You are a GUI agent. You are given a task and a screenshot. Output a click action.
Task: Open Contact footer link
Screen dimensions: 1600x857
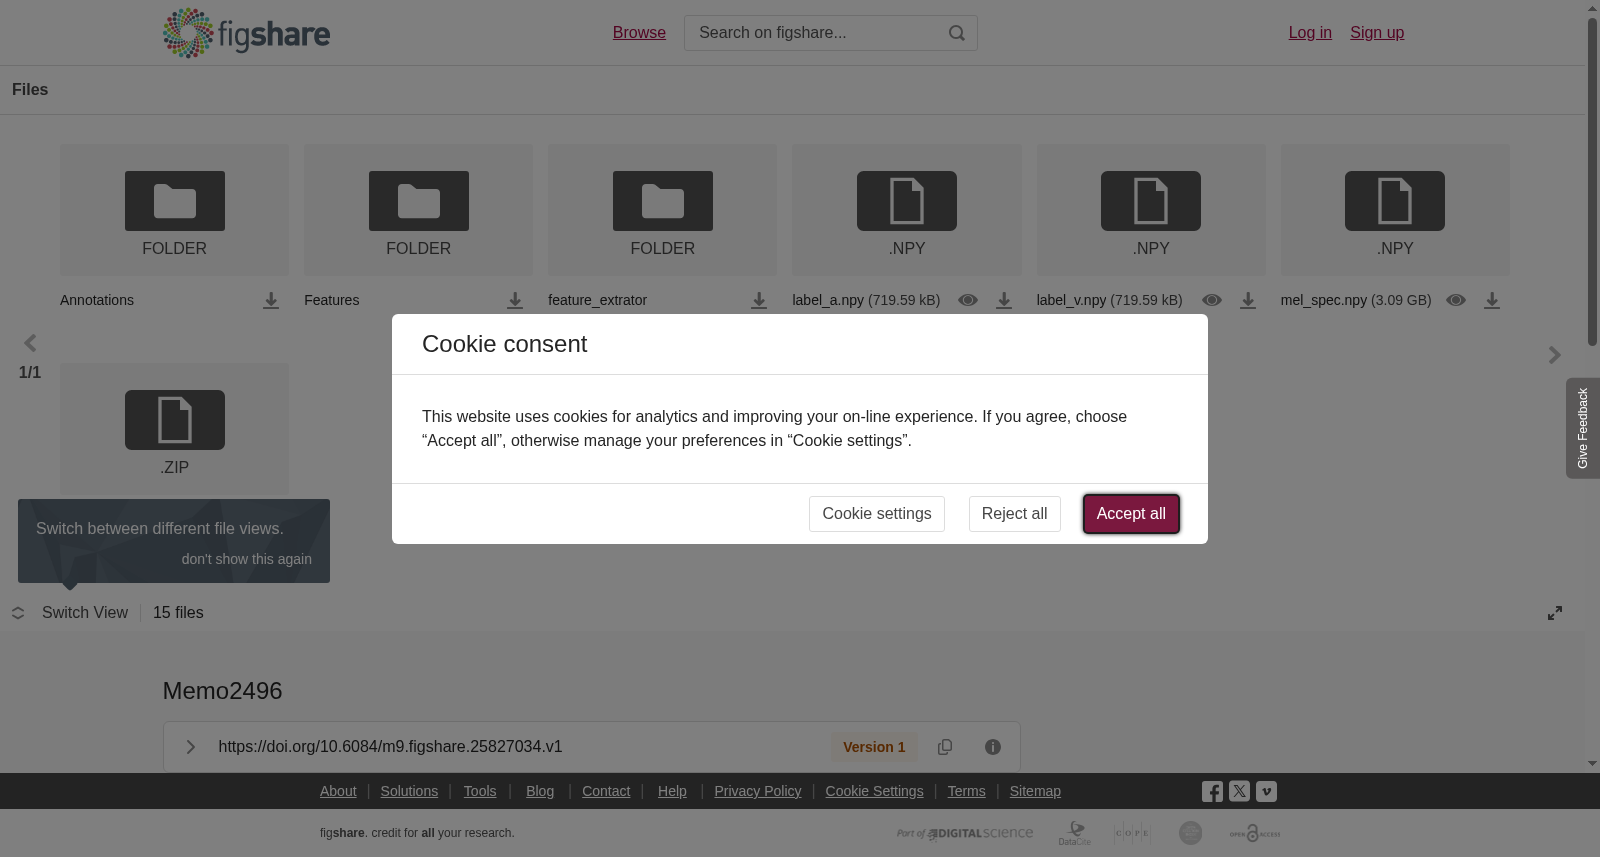click(x=606, y=791)
